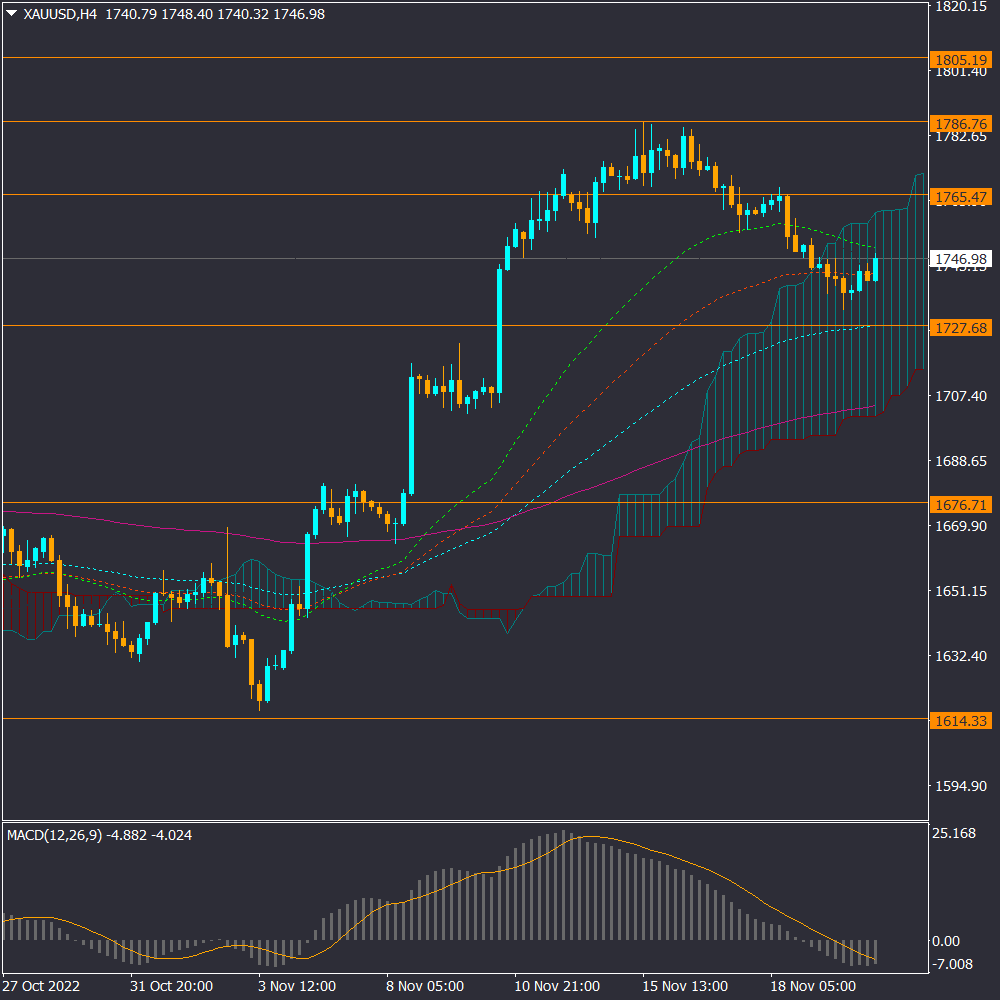Select the 10 Nov 21:00 time marker
Screen dimensions: 1000x1000
pyautogui.click(x=557, y=986)
